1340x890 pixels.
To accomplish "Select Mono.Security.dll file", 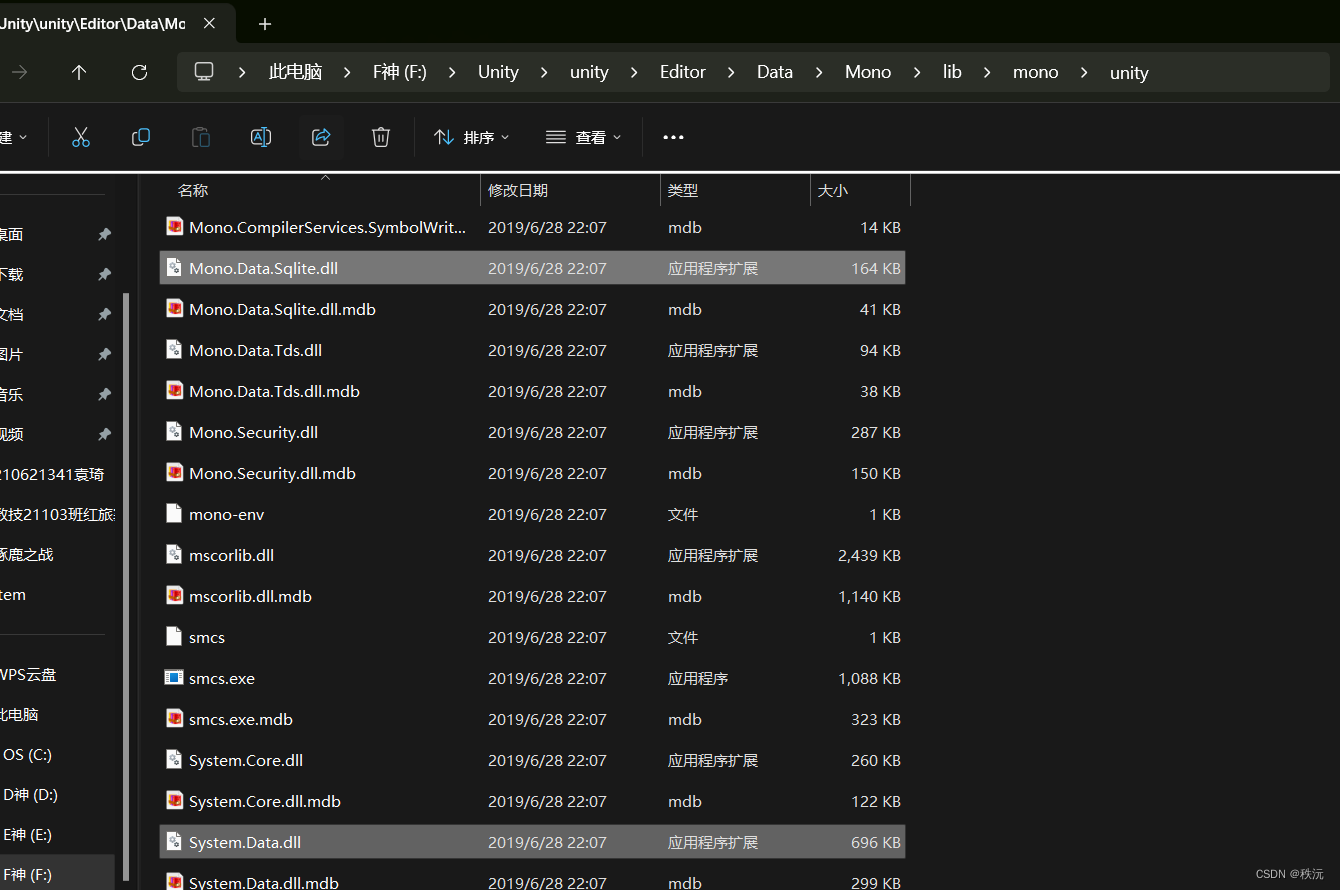I will (x=532, y=432).
